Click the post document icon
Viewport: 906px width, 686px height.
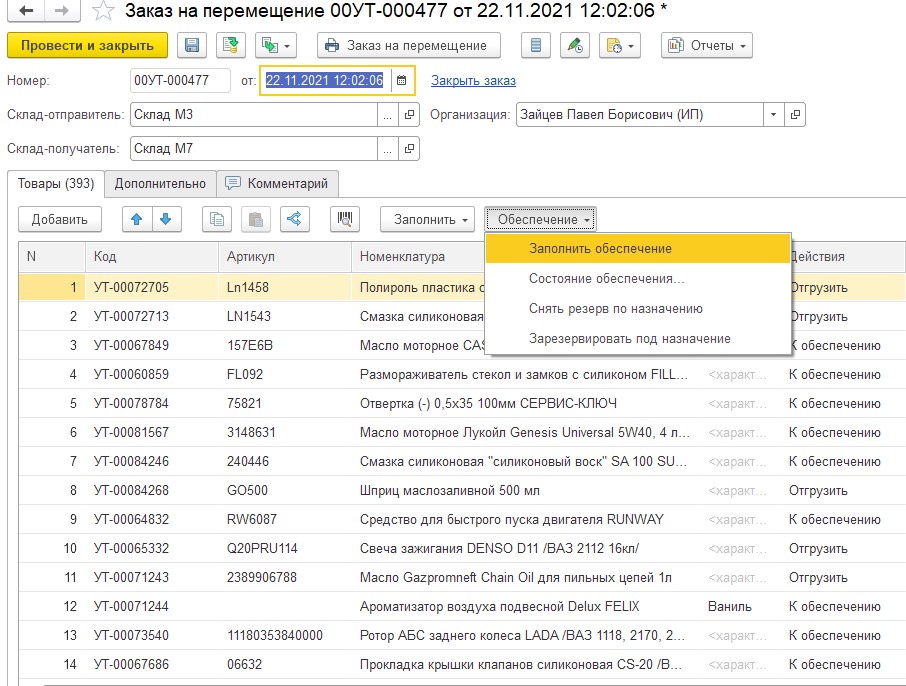click(231, 46)
